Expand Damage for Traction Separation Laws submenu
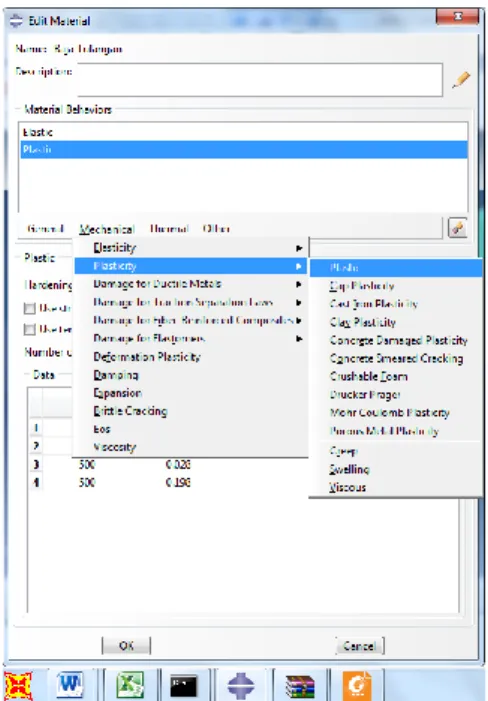Screen dimensions: 488x701 pos(299,303)
